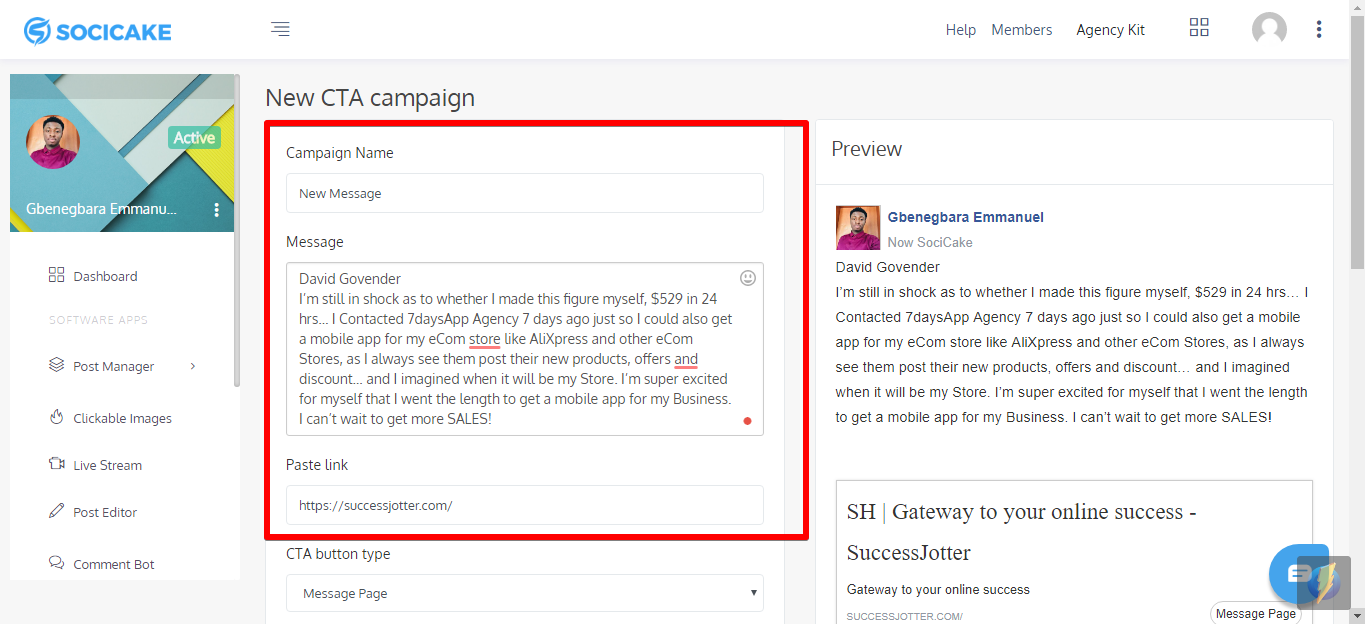Click the 'Preview' panel heading
This screenshot has height=624, width=1365.
(867, 149)
